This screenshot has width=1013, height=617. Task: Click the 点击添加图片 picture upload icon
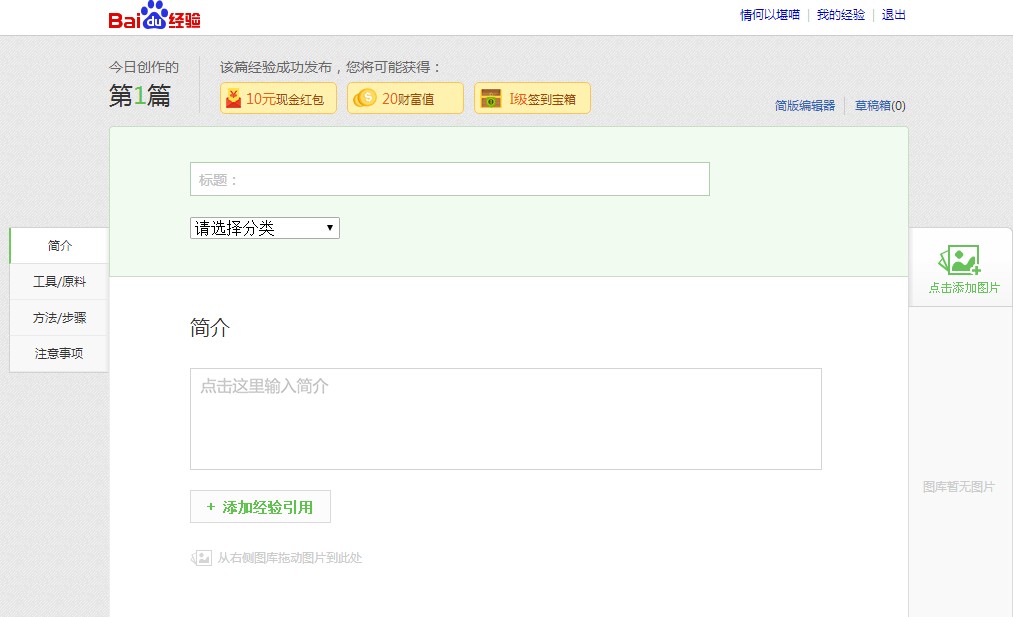959,261
